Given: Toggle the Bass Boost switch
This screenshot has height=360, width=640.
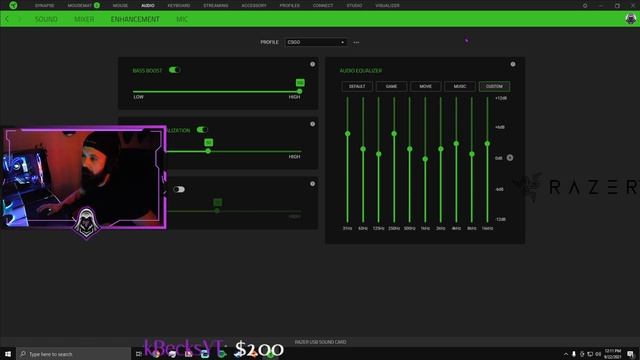Looking at the screenshot, I should point(175,70).
